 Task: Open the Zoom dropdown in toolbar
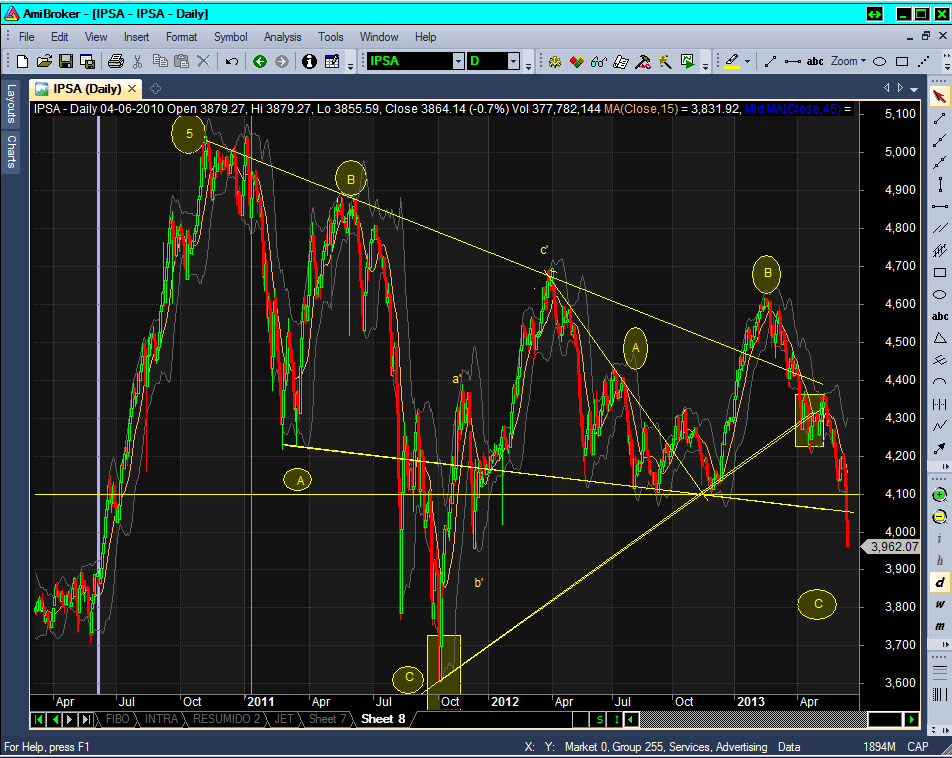click(848, 61)
